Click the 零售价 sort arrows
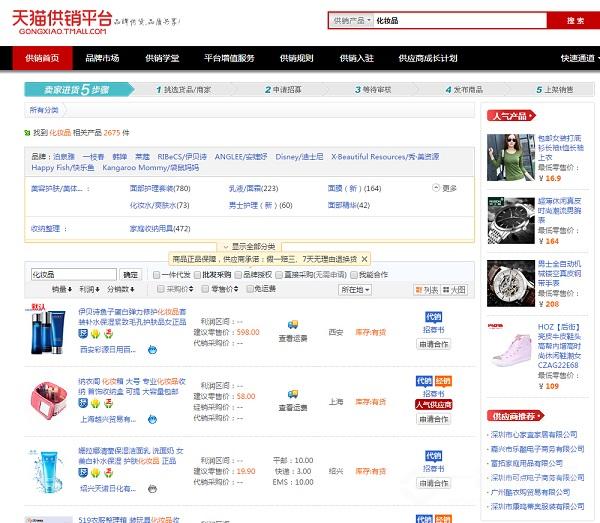 pos(236,288)
